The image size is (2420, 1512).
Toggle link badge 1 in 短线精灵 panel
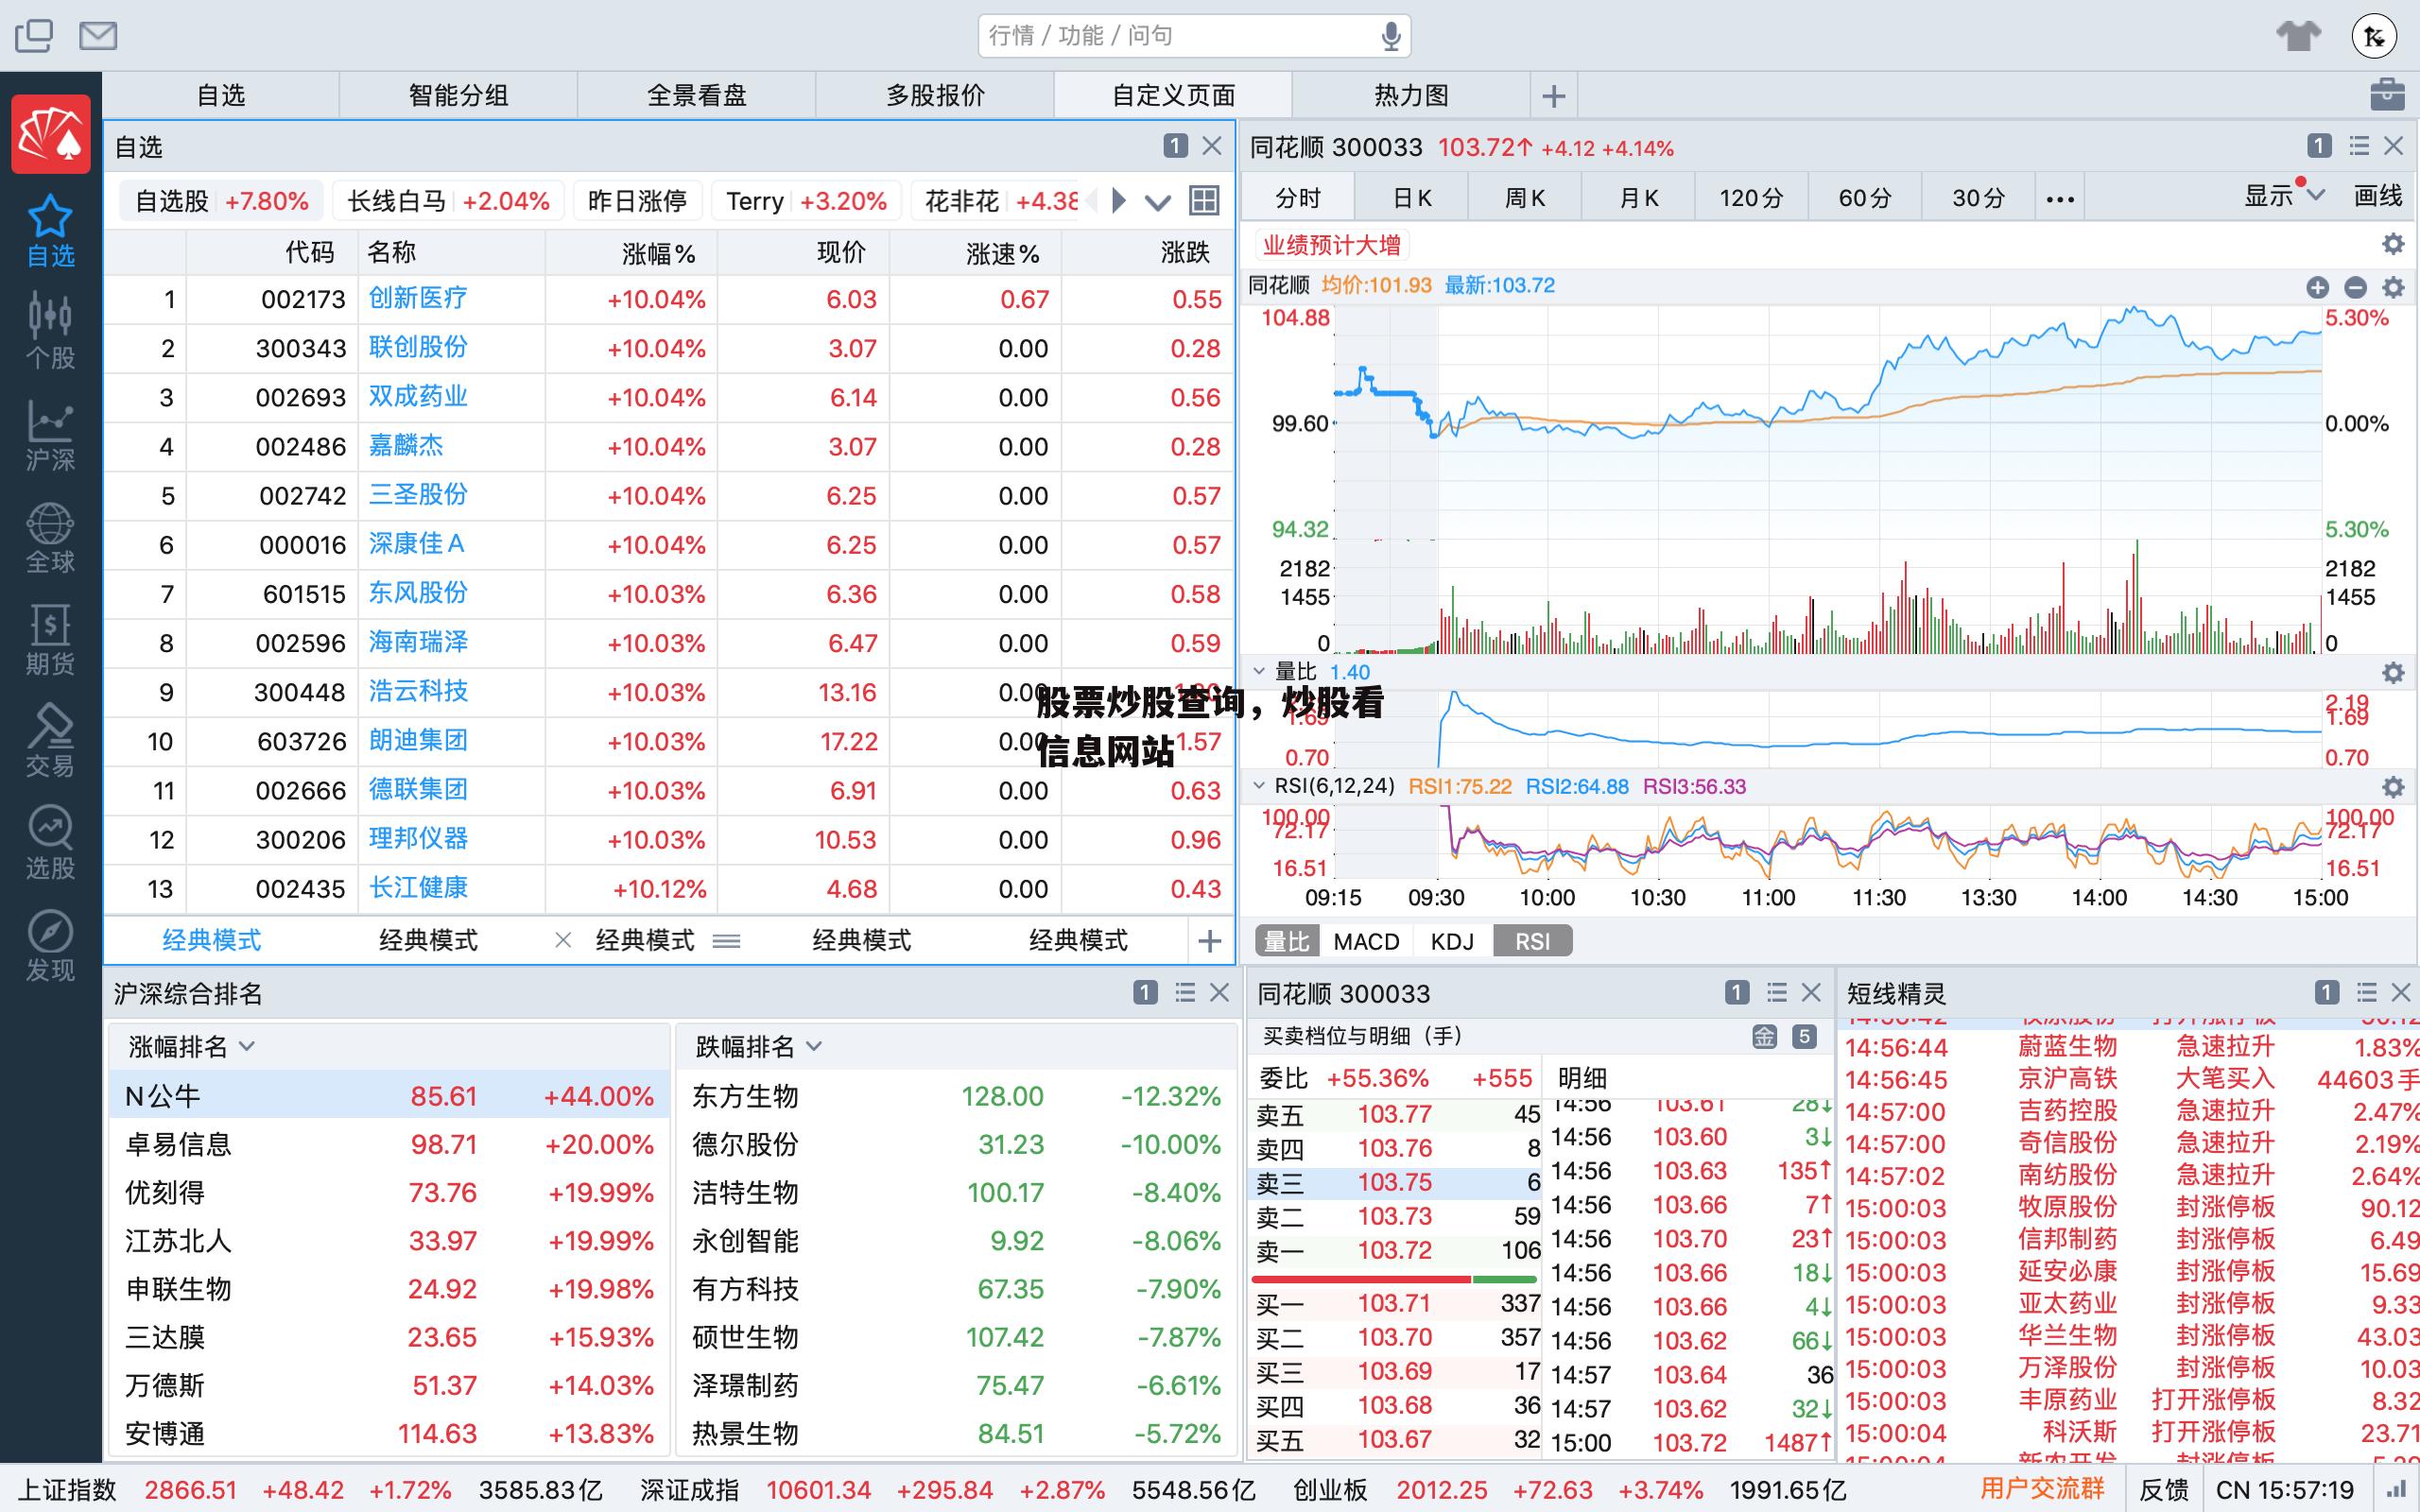click(x=2326, y=992)
